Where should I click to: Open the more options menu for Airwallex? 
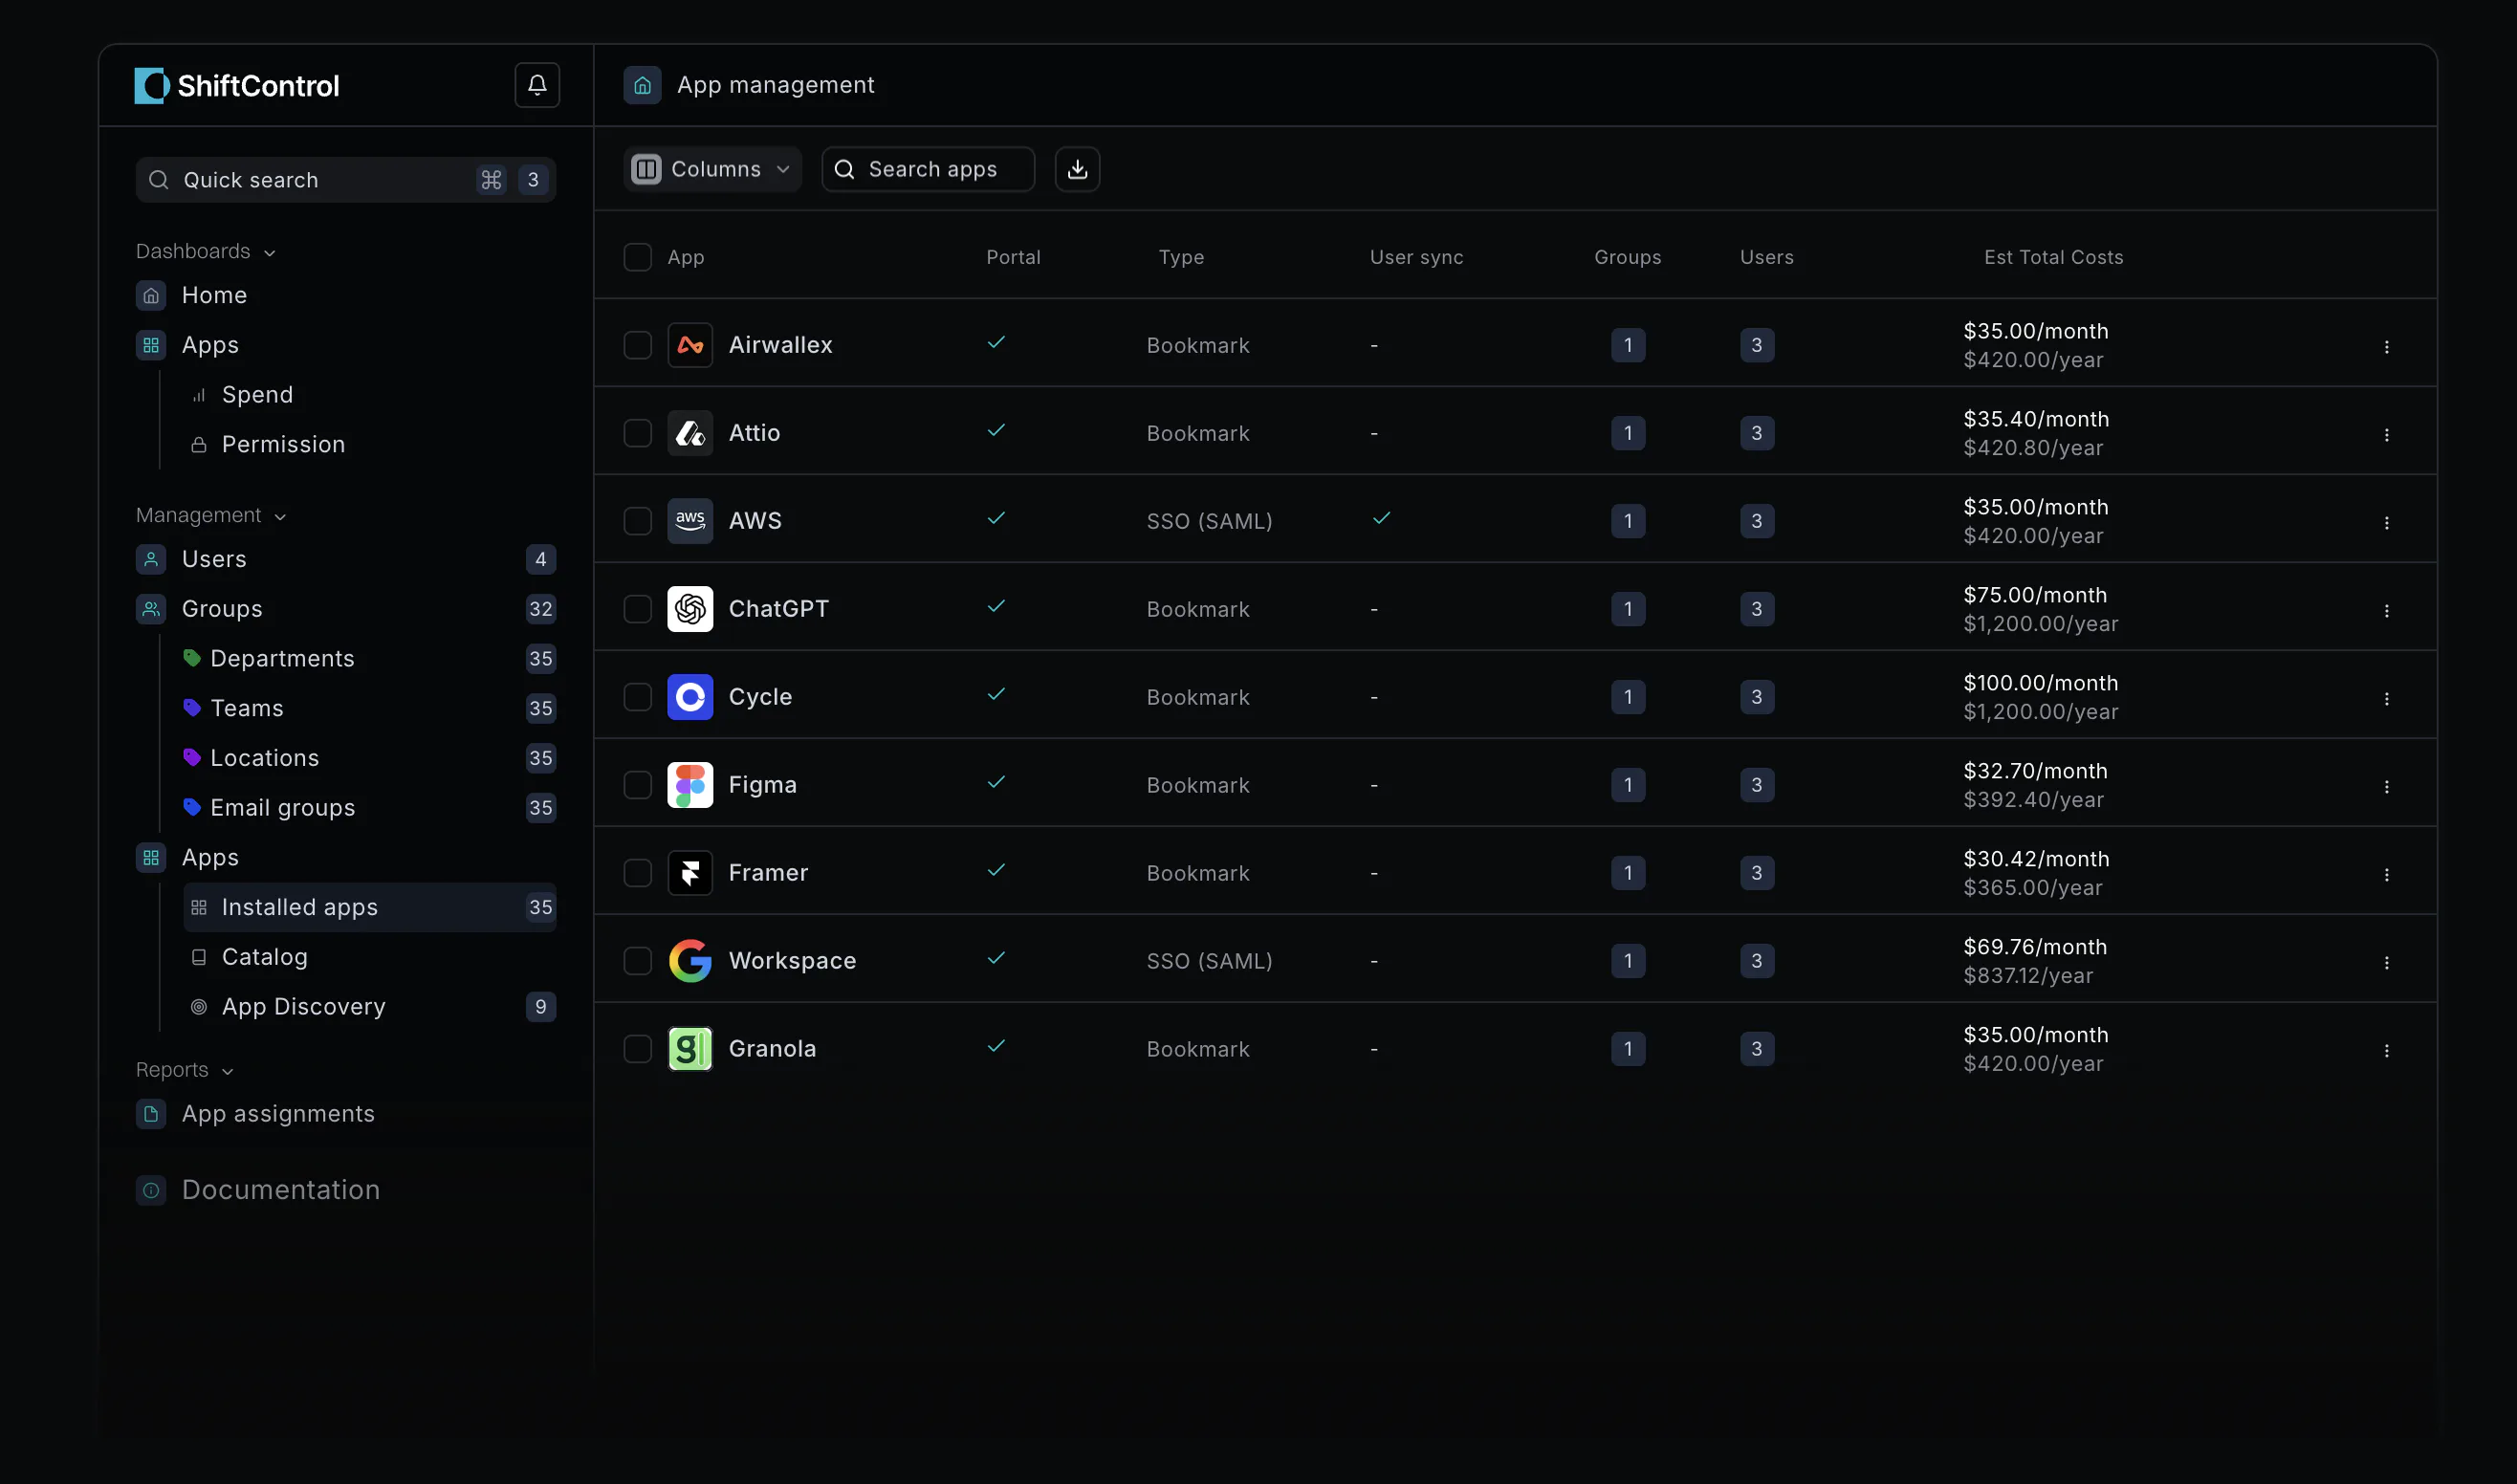2386,347
